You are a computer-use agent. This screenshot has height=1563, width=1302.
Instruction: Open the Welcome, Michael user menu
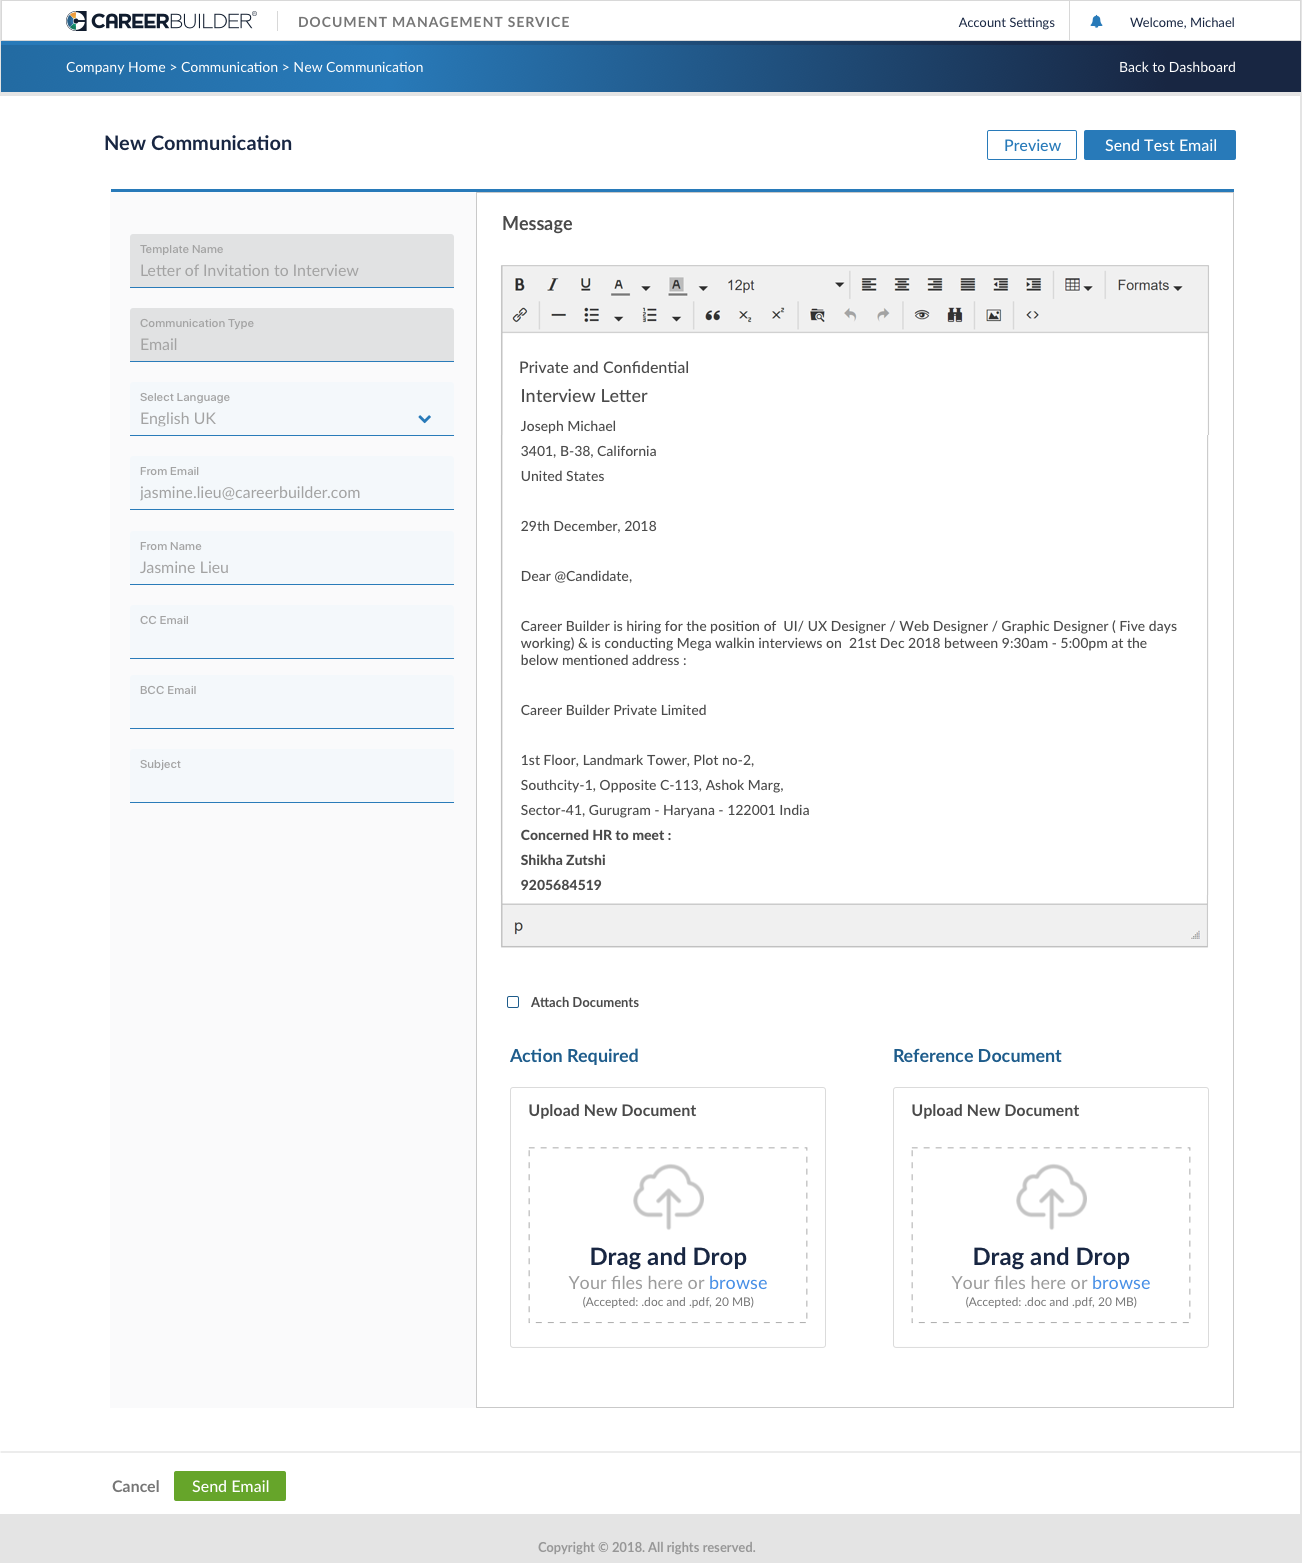[x=1182, y=22]
